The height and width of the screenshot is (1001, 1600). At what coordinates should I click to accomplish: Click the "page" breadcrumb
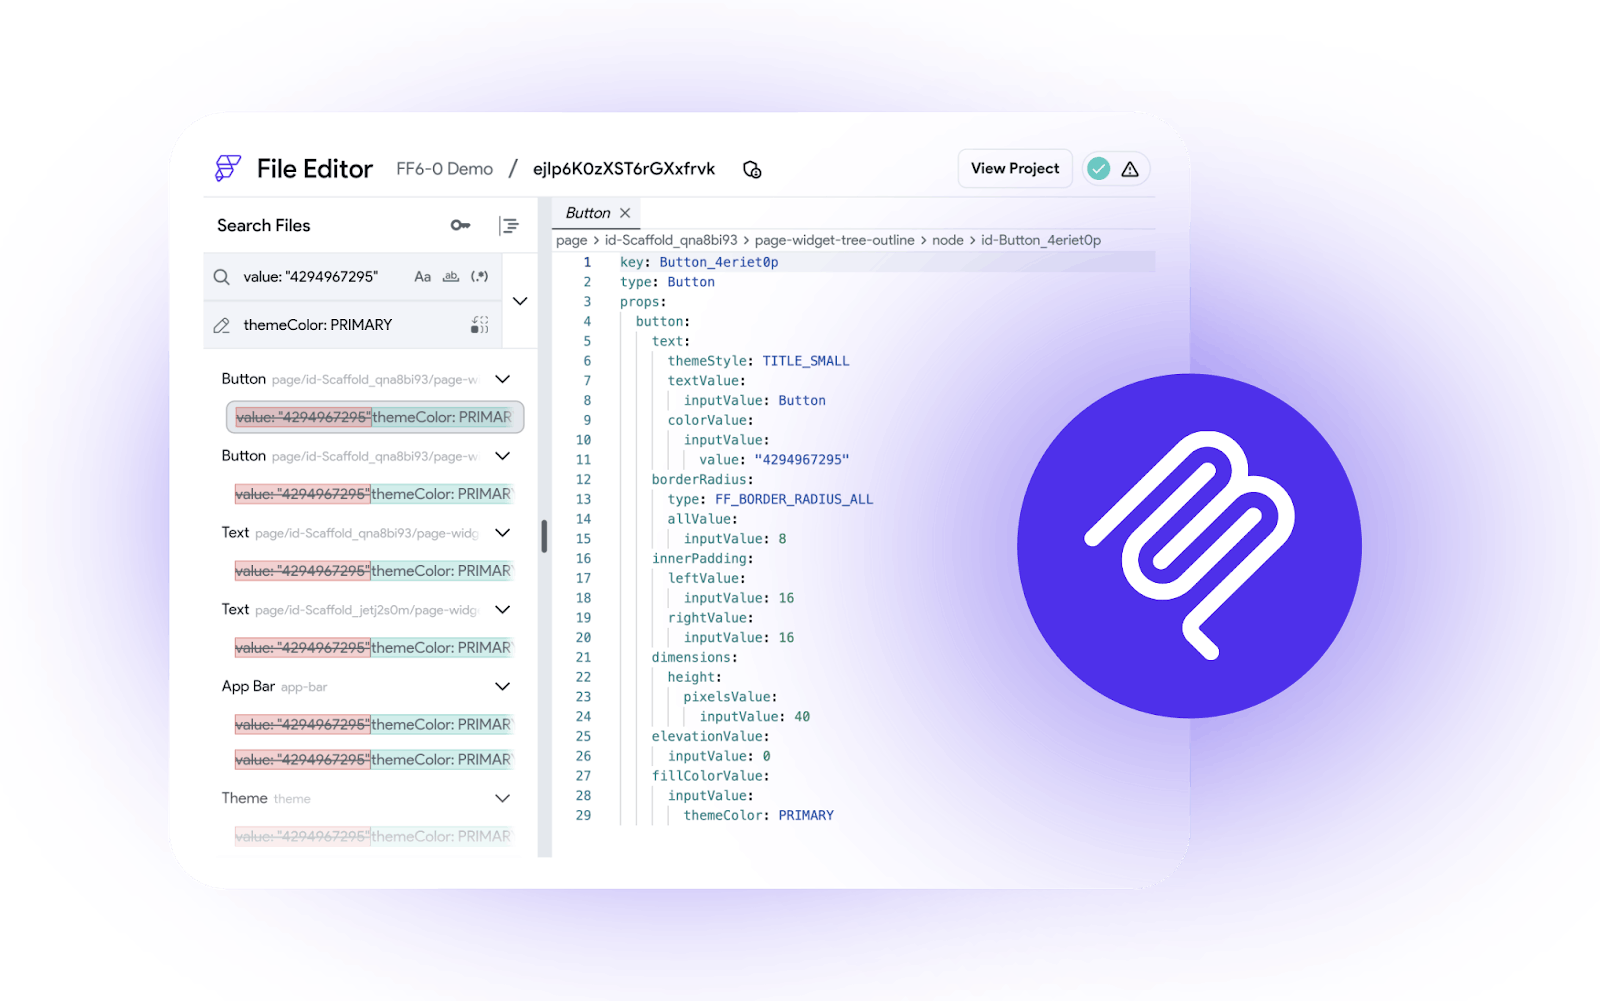click(572, 240)
